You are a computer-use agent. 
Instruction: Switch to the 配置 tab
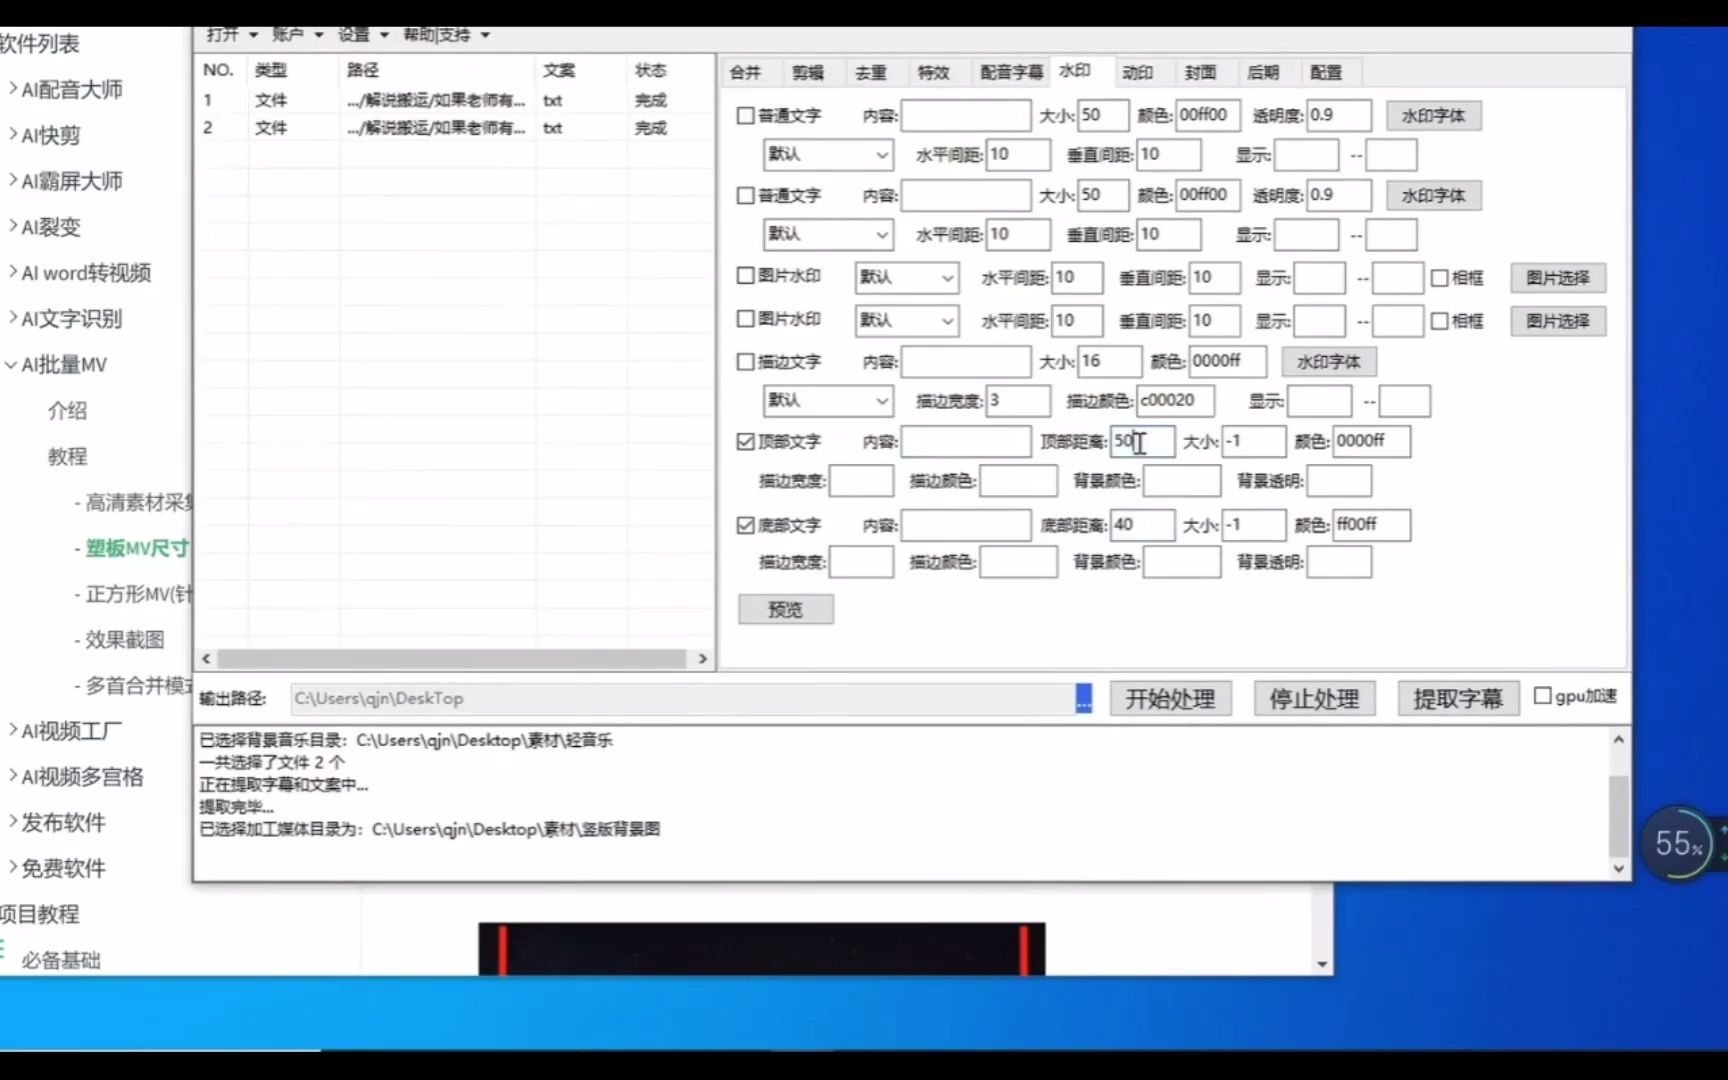coord(1326,72)
